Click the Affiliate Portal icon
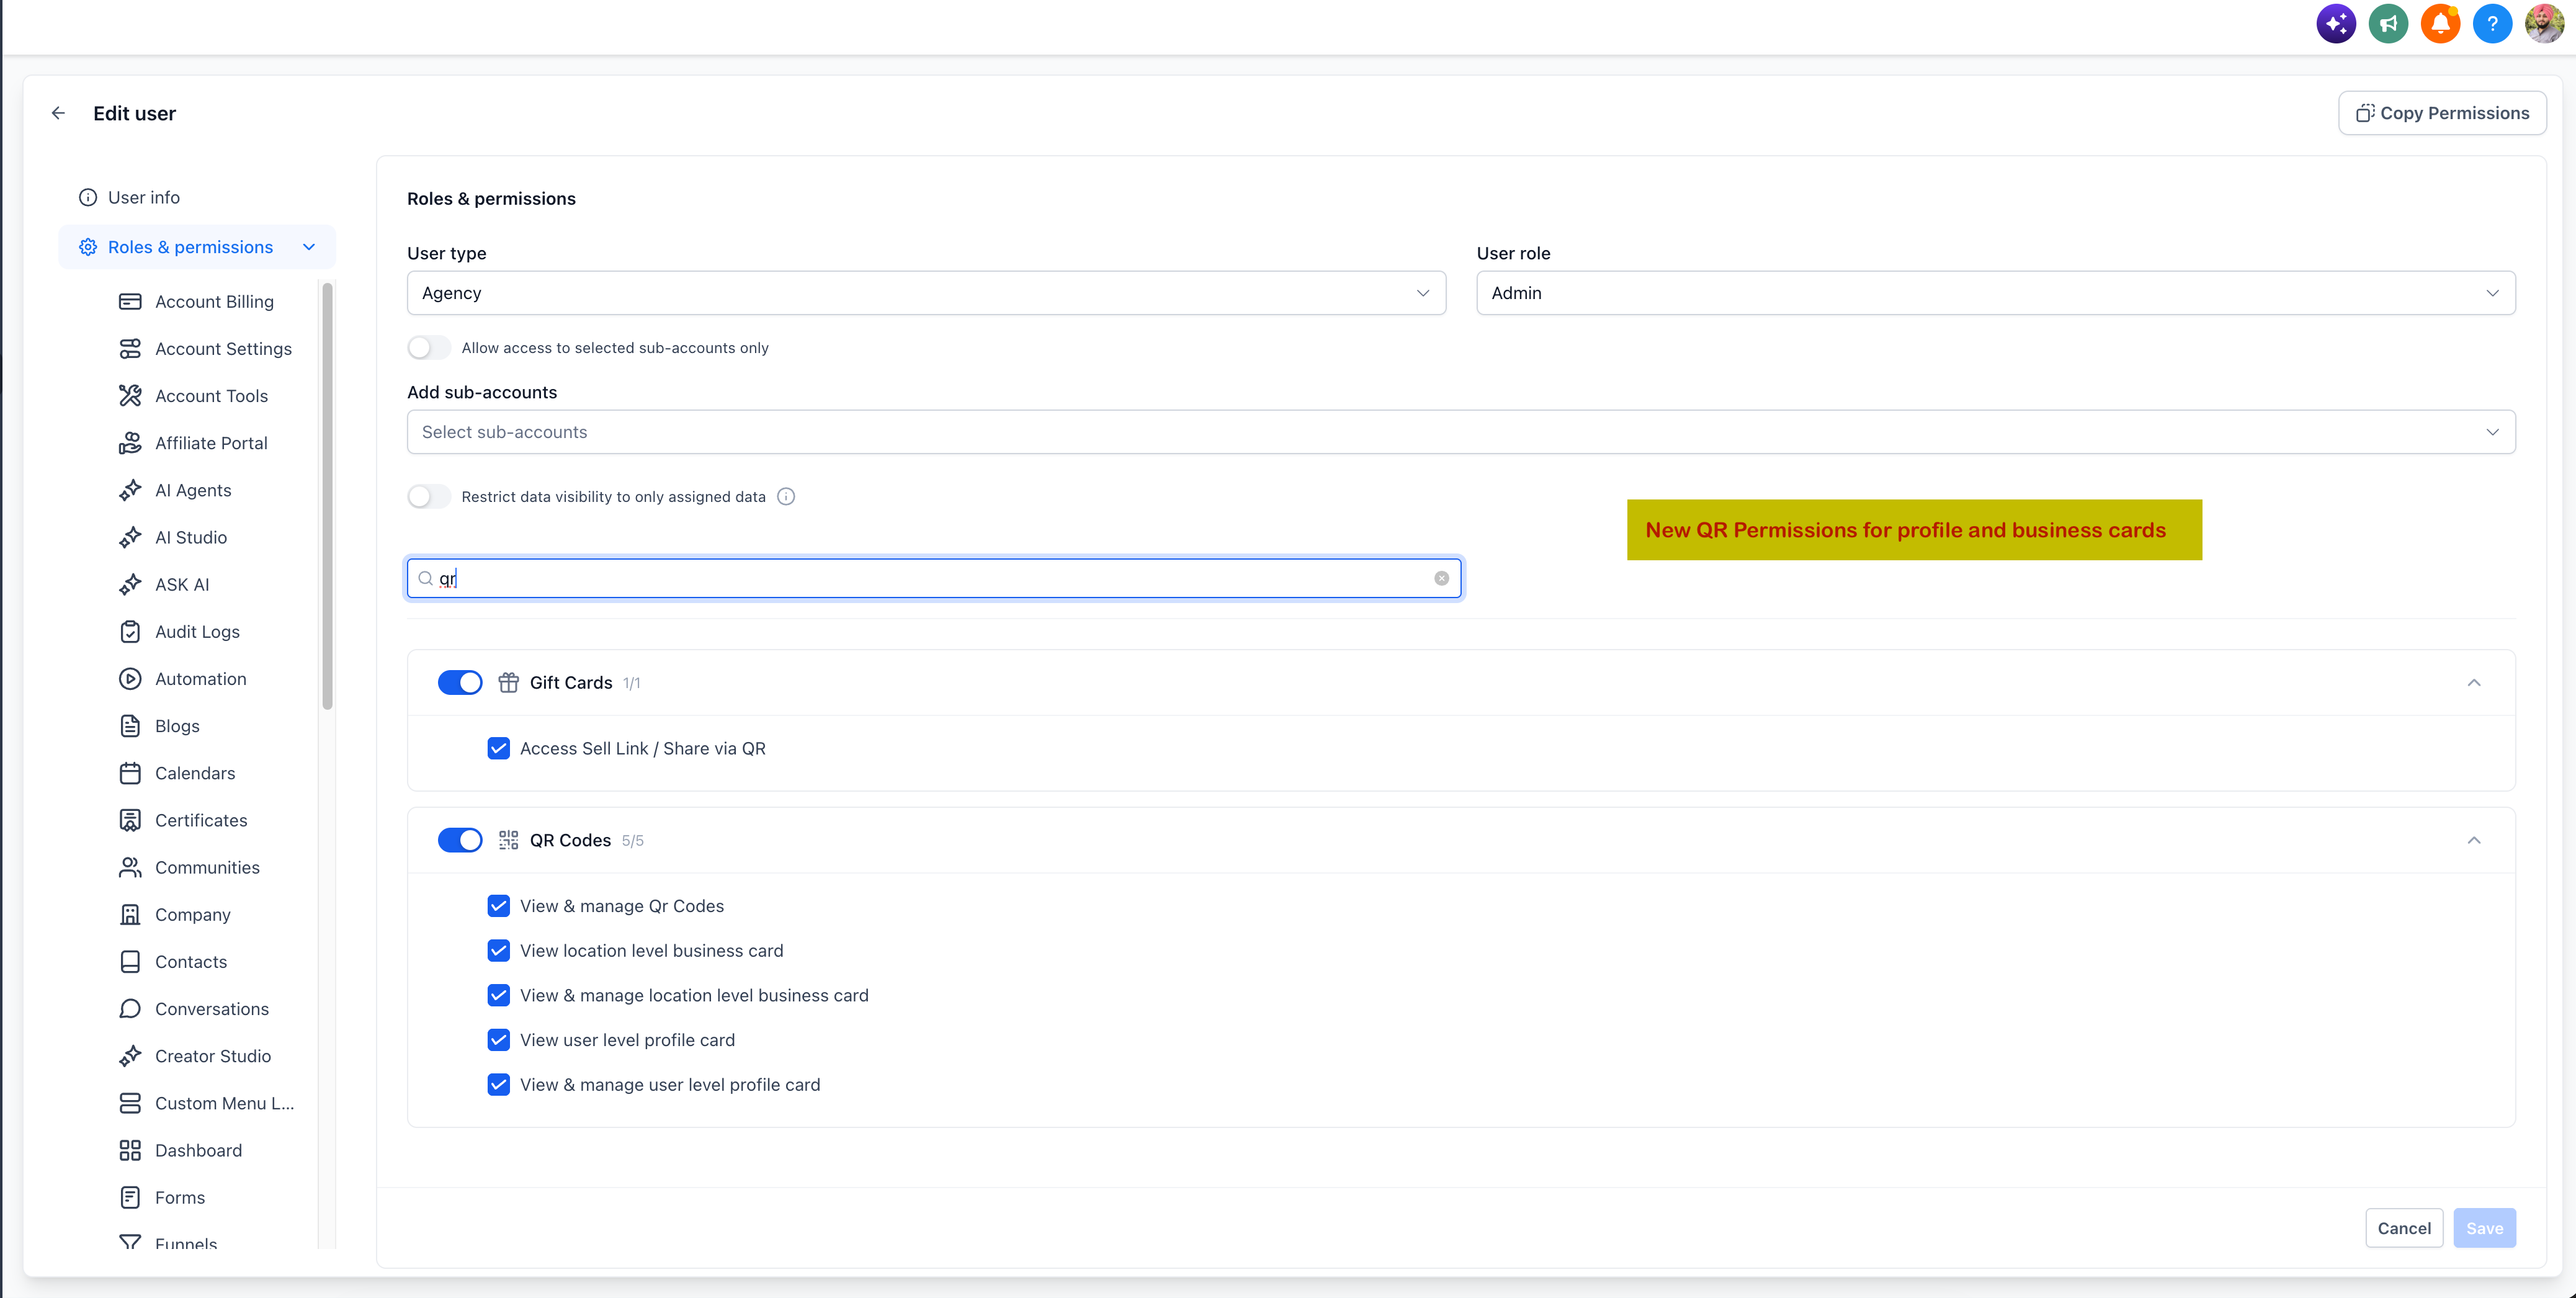 130,443
